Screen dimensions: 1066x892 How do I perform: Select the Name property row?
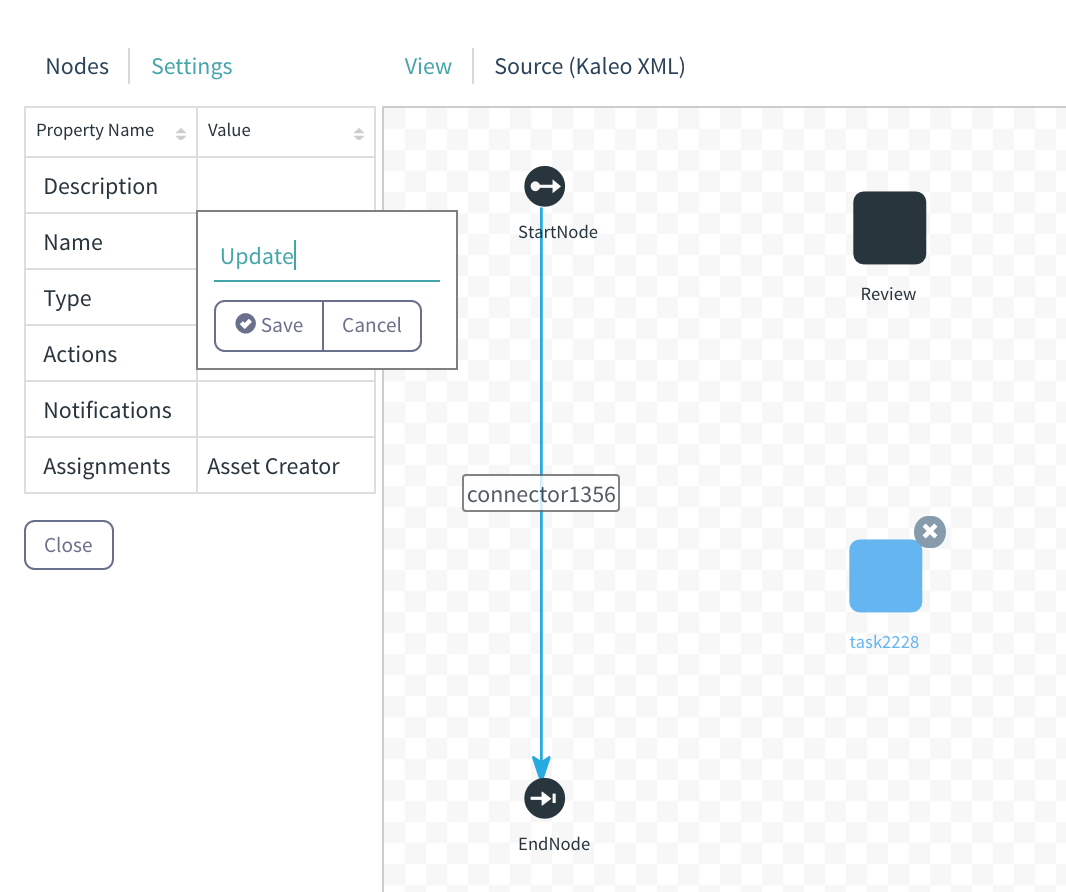(111, 242)
